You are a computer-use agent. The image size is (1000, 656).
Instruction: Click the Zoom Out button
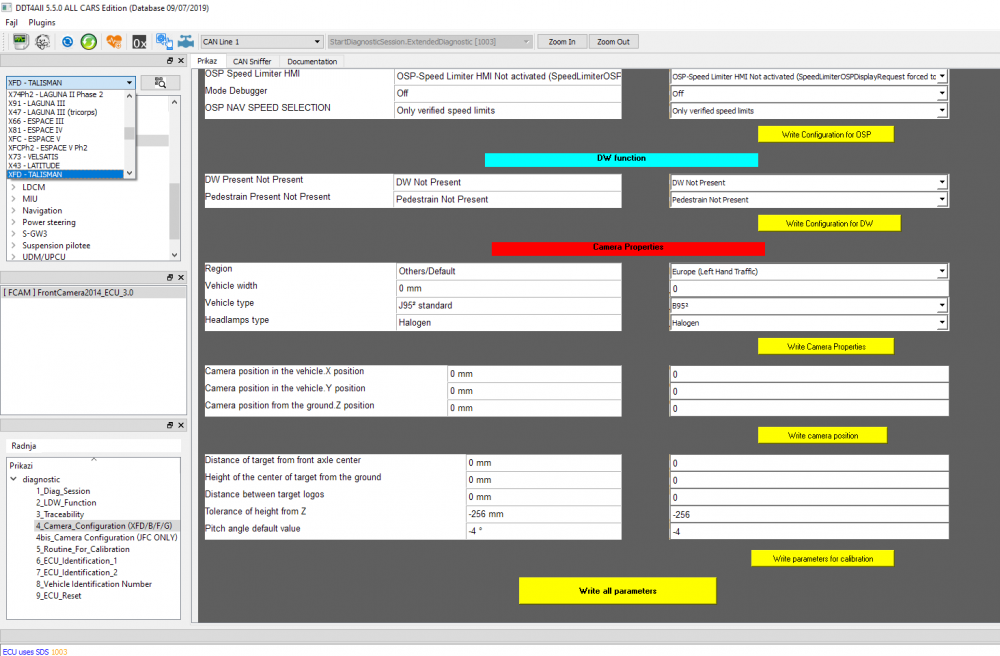pyautogui.click(x=613, y=42)
